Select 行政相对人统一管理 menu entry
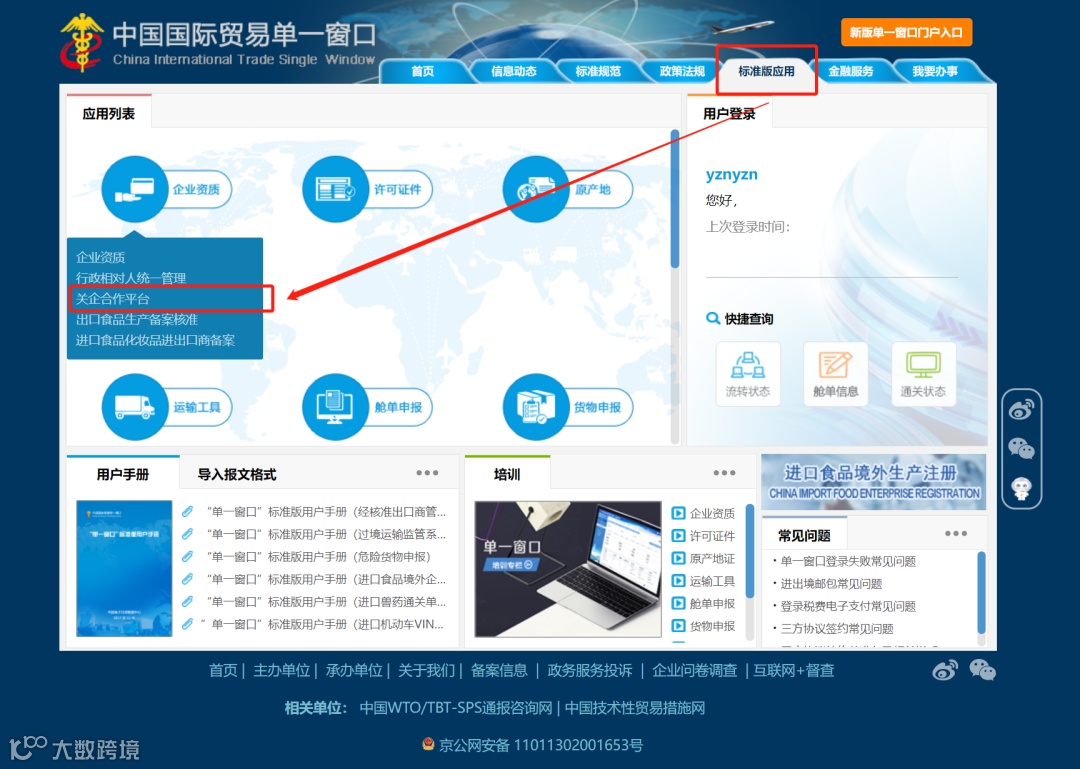1080x769 pixels. coord(131,278)
